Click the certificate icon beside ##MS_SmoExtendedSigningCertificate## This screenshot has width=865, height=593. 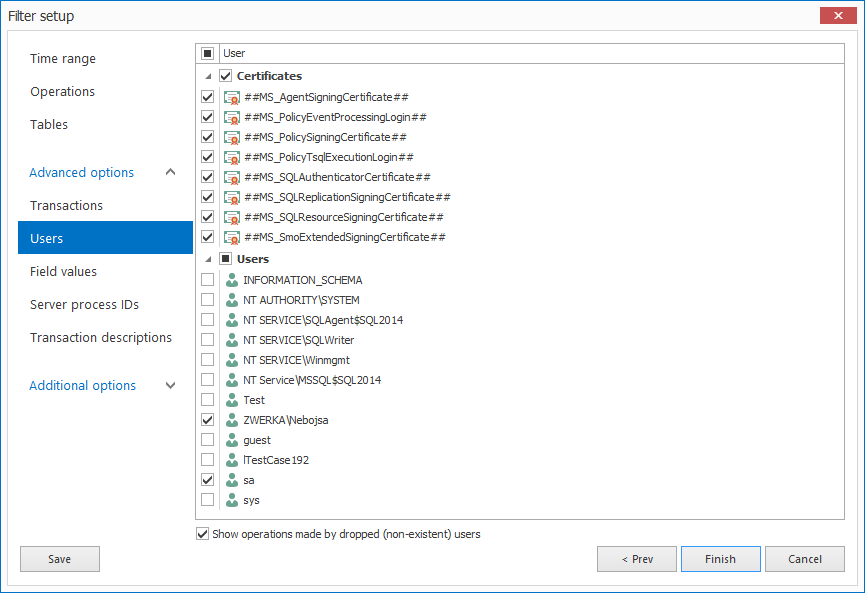pyautogui.click(x=232, y=237)
